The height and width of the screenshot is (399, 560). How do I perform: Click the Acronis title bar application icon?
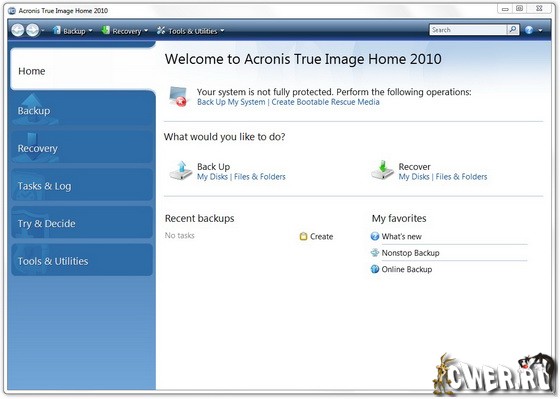tap(12, 11)
